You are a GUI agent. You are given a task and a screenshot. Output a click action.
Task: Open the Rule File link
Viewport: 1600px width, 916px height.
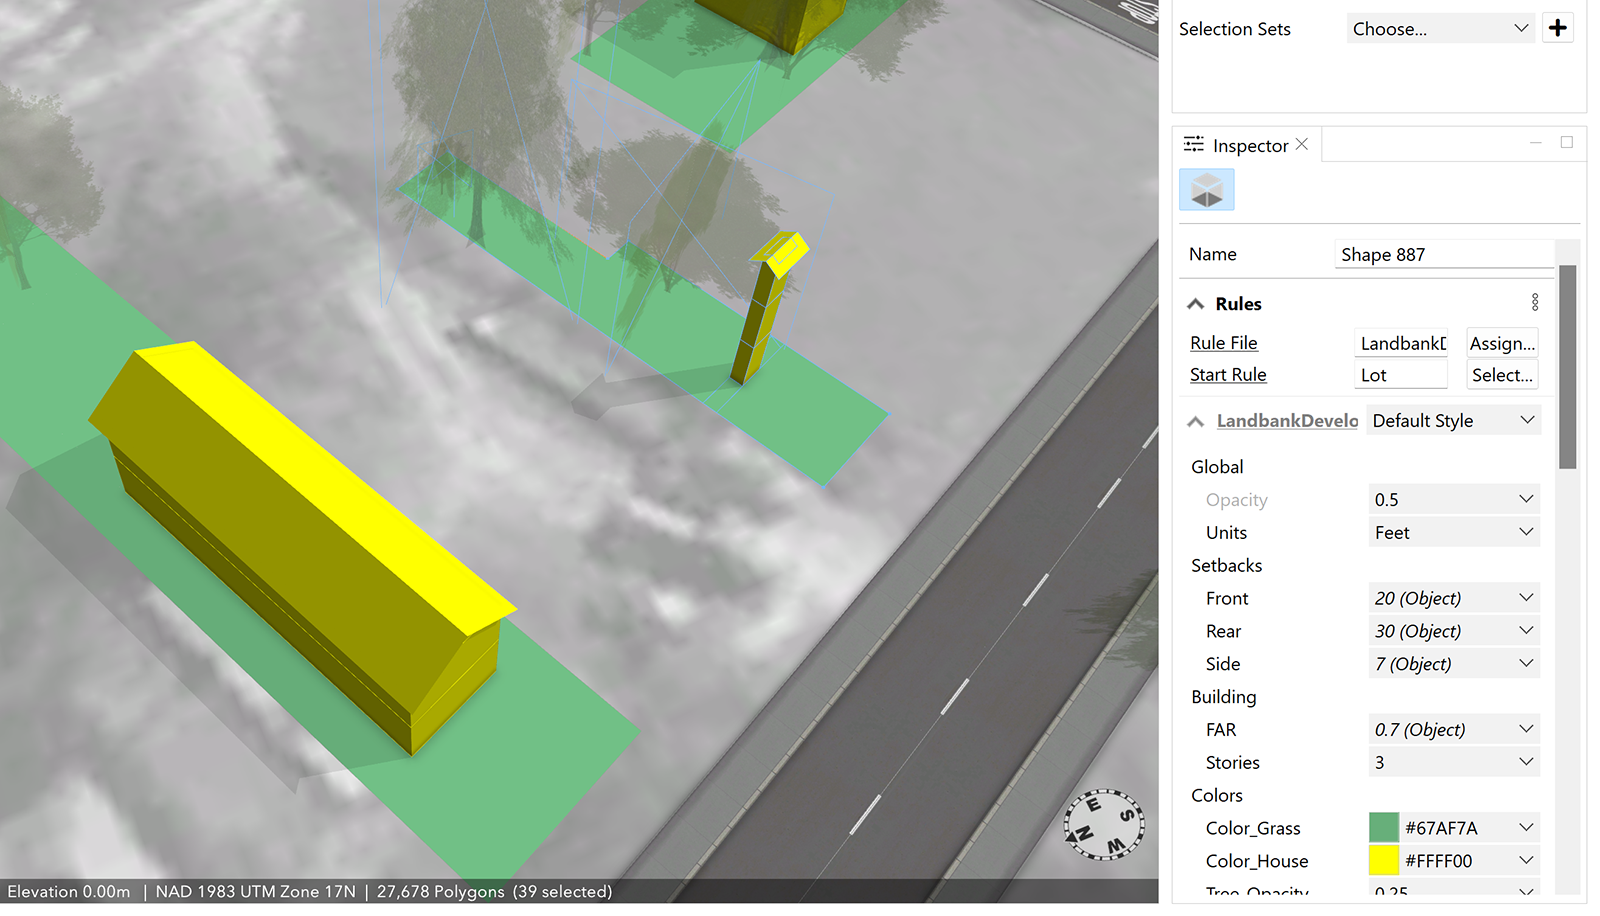click(1224, 343)
